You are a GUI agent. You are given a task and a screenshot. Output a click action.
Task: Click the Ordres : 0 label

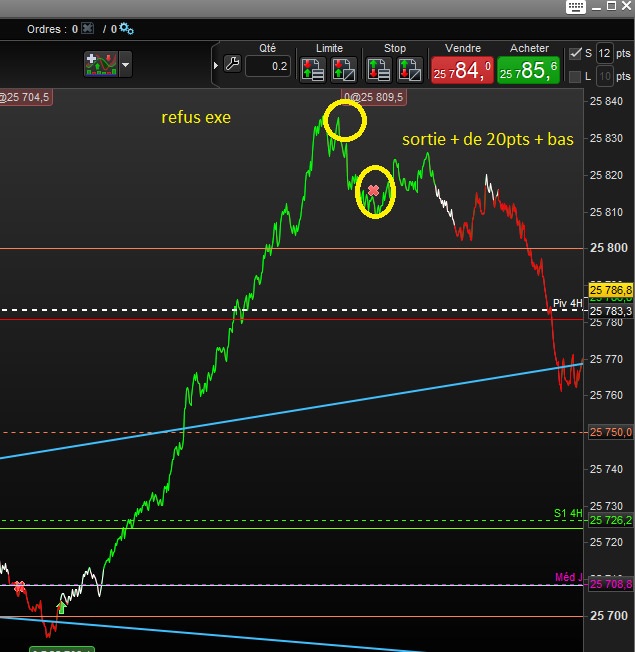52,29
